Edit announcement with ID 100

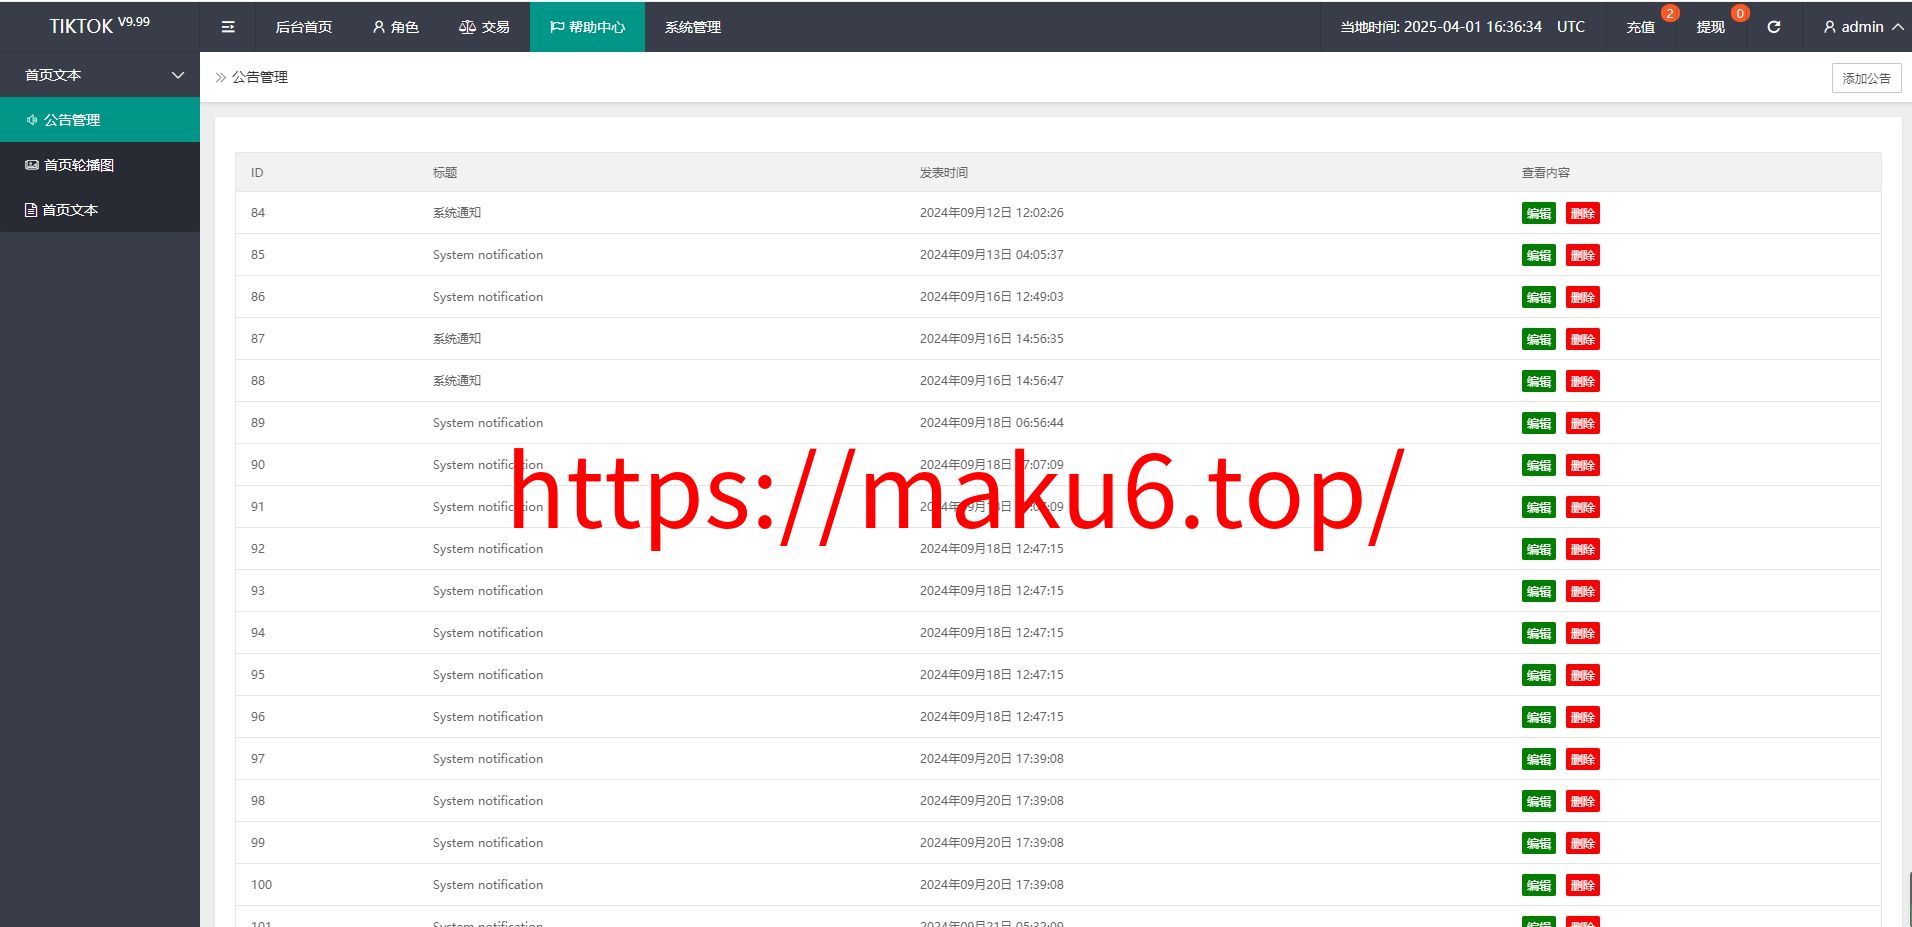[1538, 885]
